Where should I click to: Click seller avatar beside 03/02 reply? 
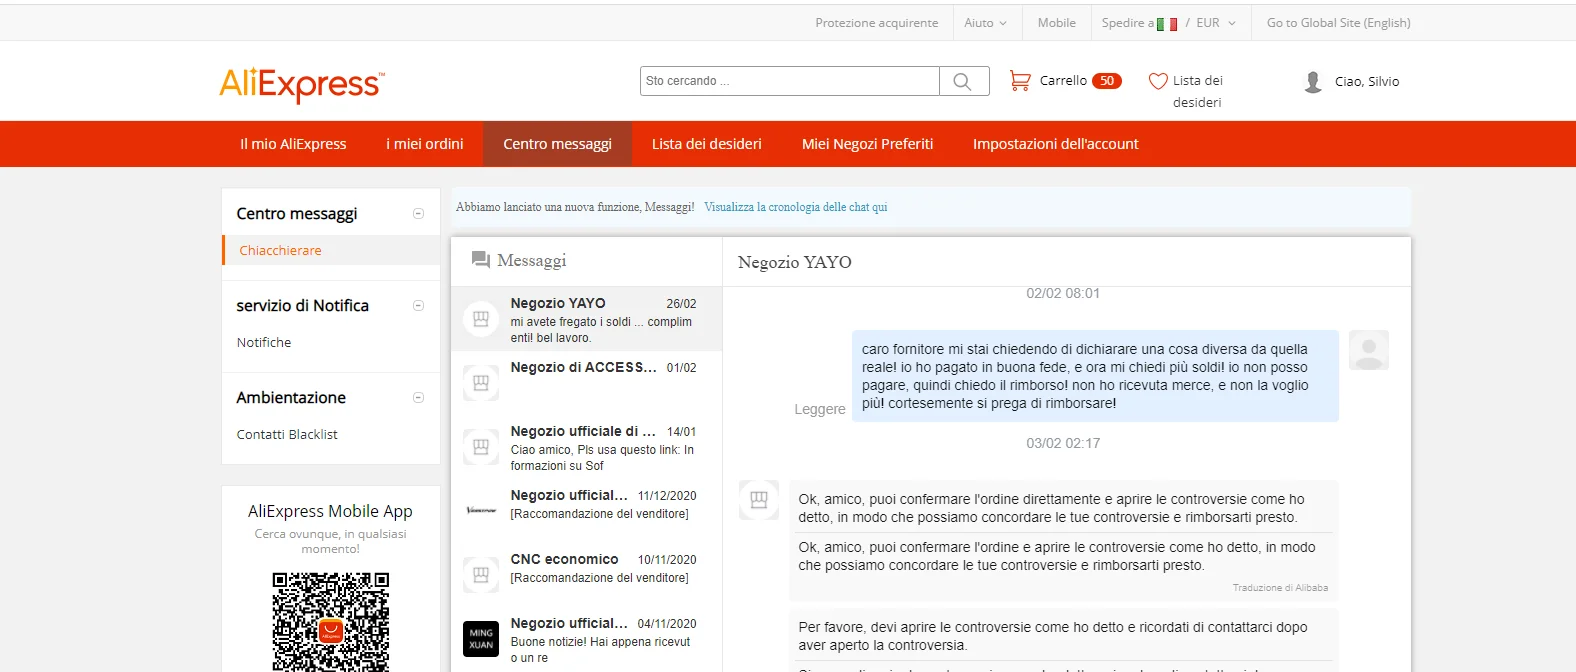point(759,500)
